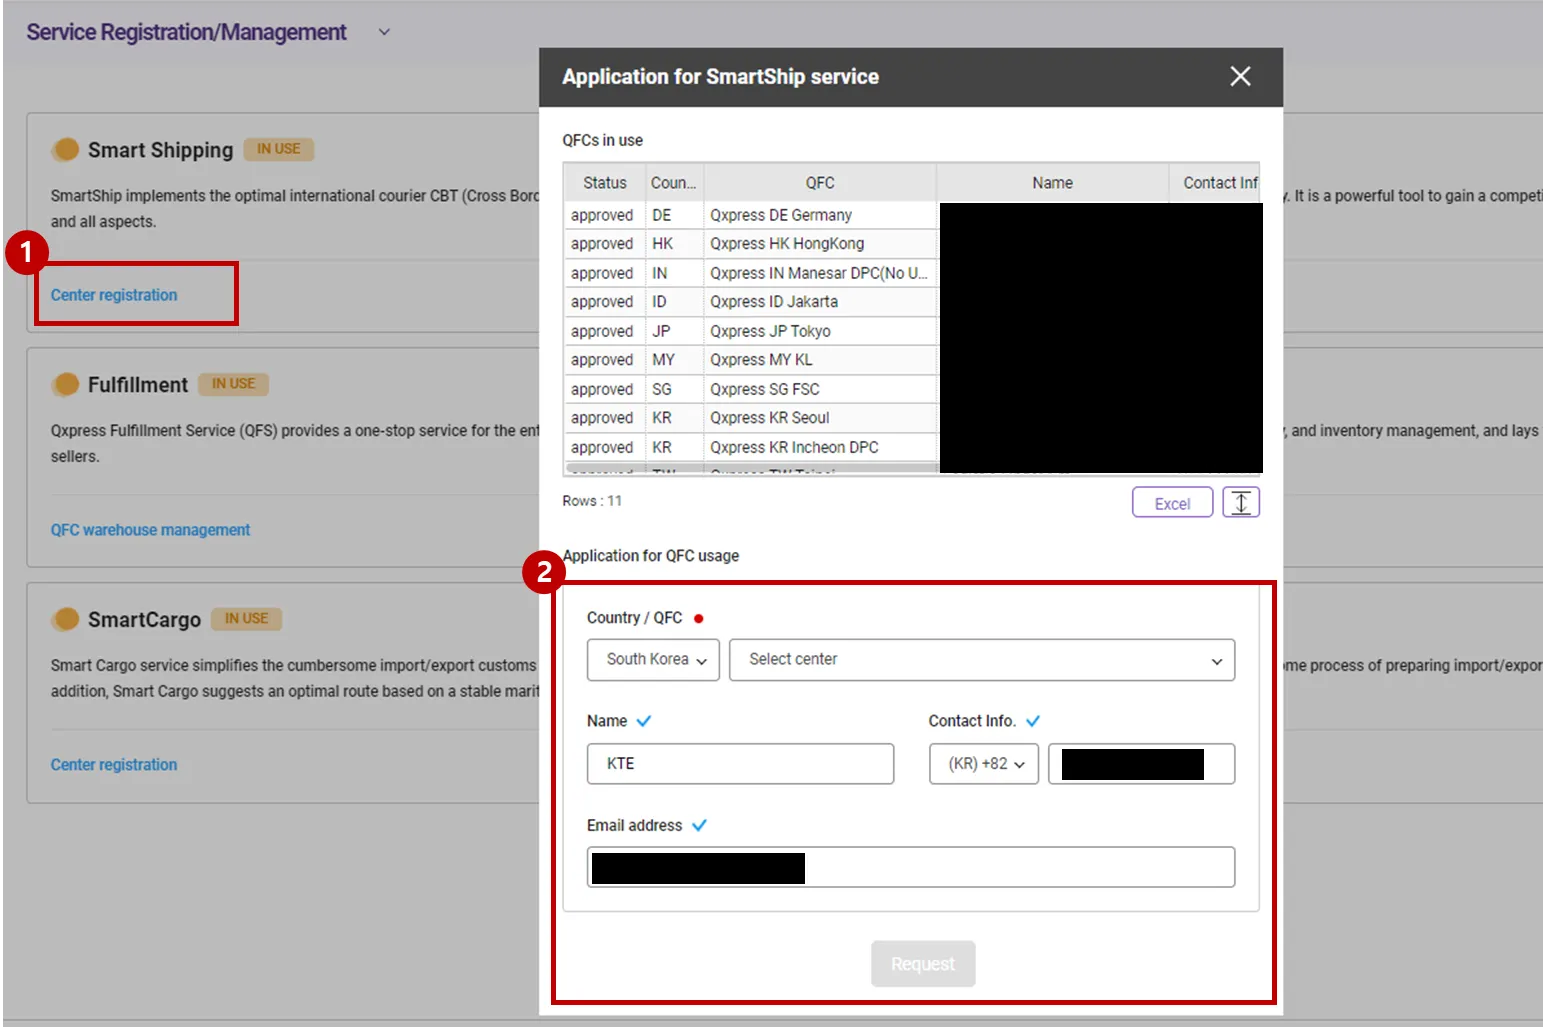
Task: Click the Rows : 11 count text
Action: pos(592,501)
